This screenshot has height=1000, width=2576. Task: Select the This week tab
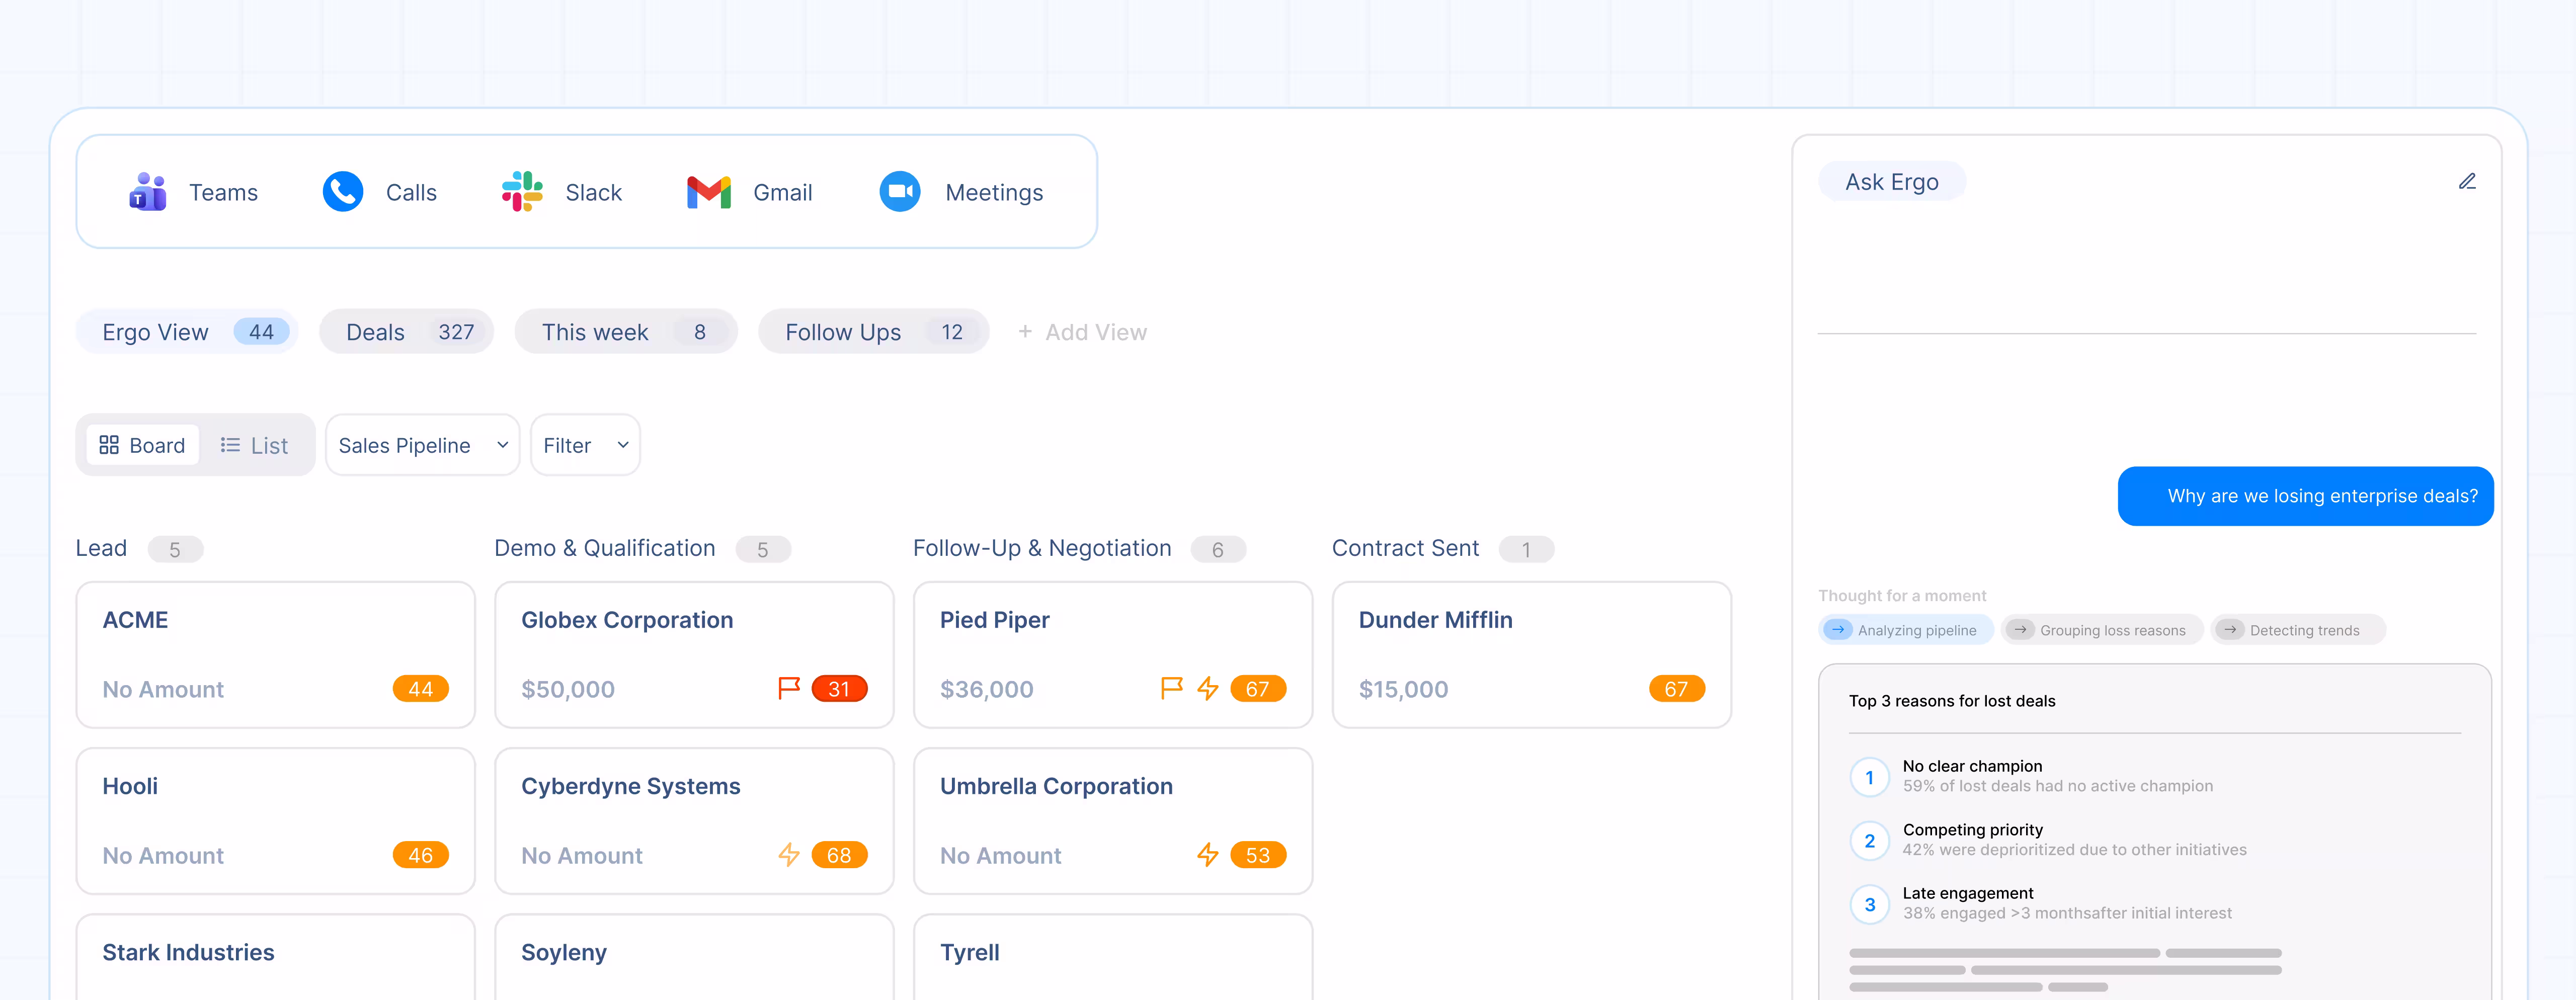coord(626,332)
